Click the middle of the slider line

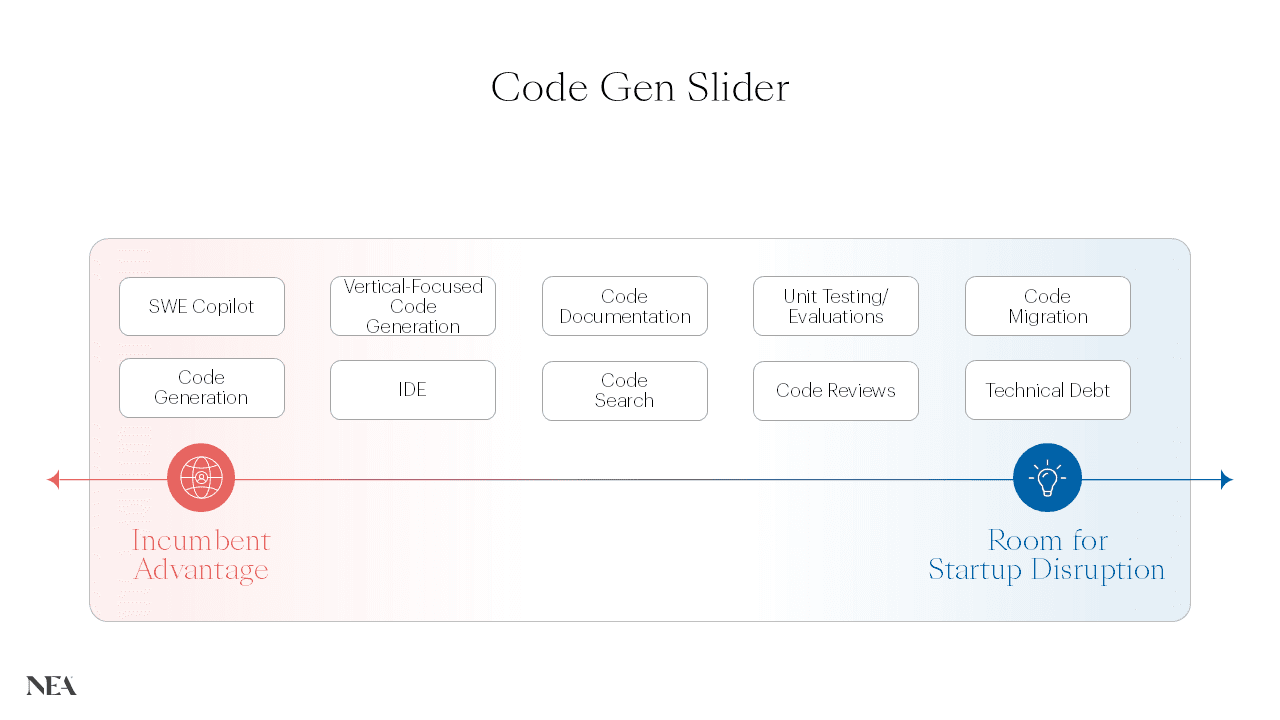click(x=640, y=480)
